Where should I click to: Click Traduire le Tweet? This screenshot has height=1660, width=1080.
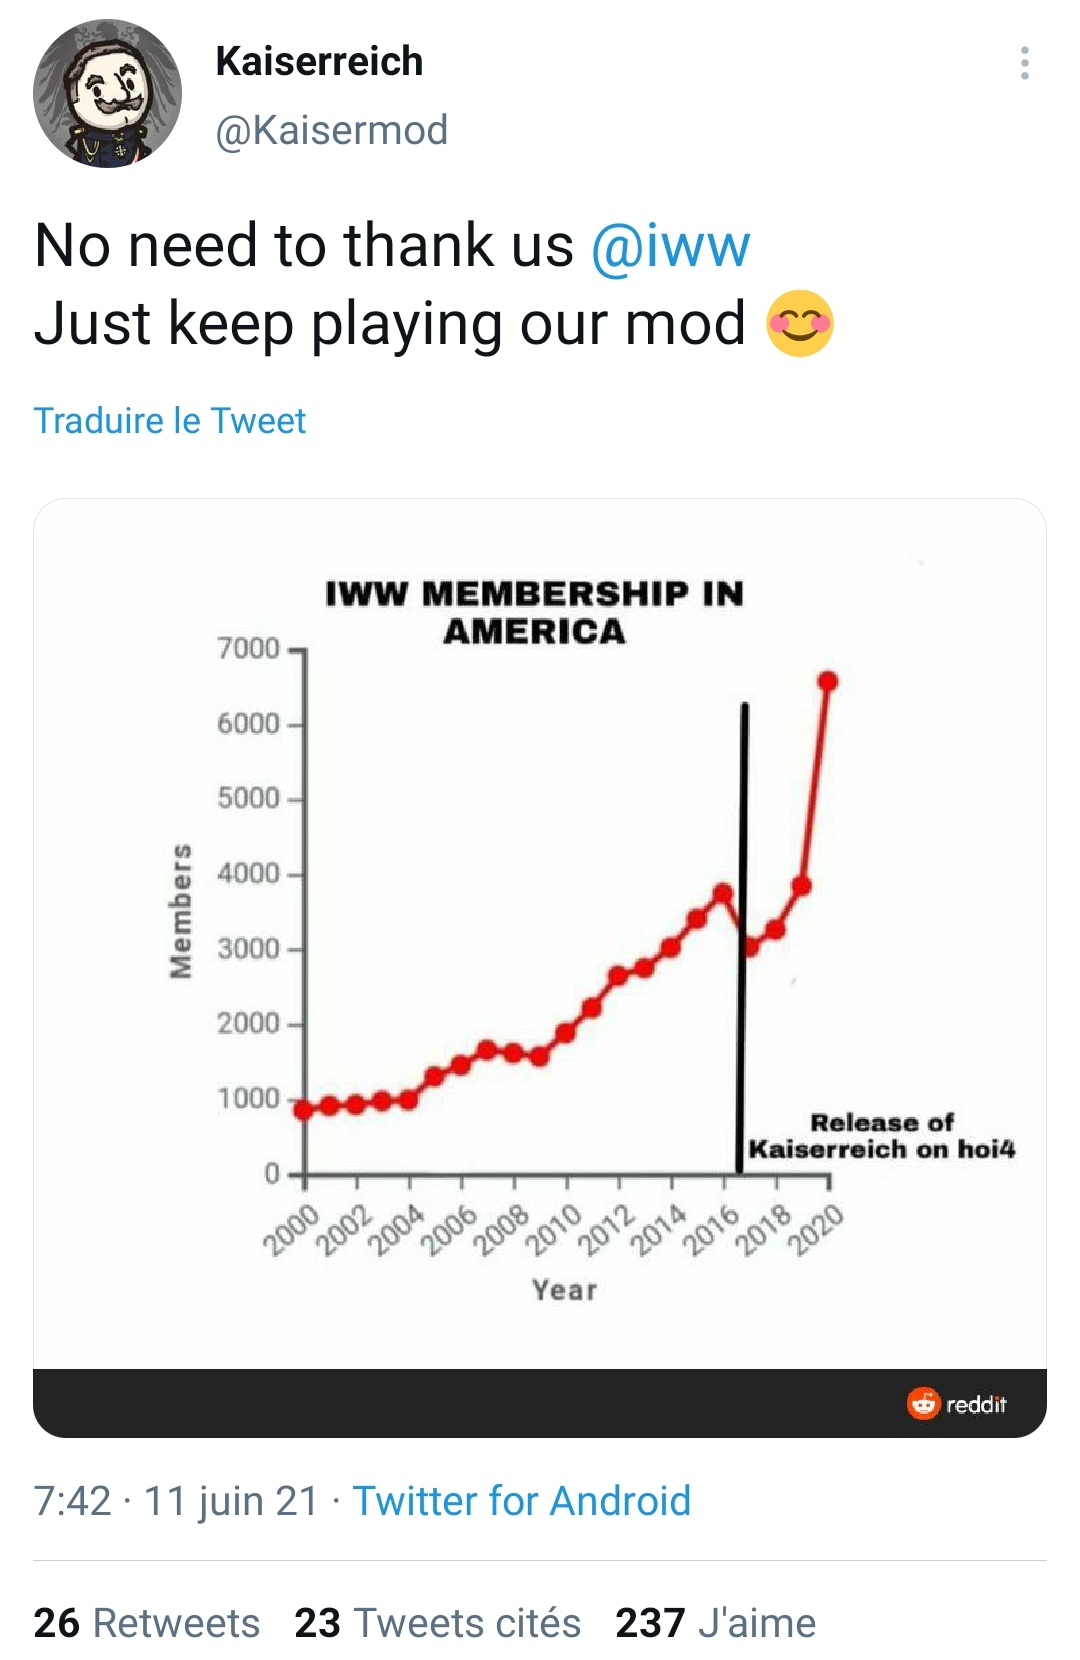coord(170,421)
